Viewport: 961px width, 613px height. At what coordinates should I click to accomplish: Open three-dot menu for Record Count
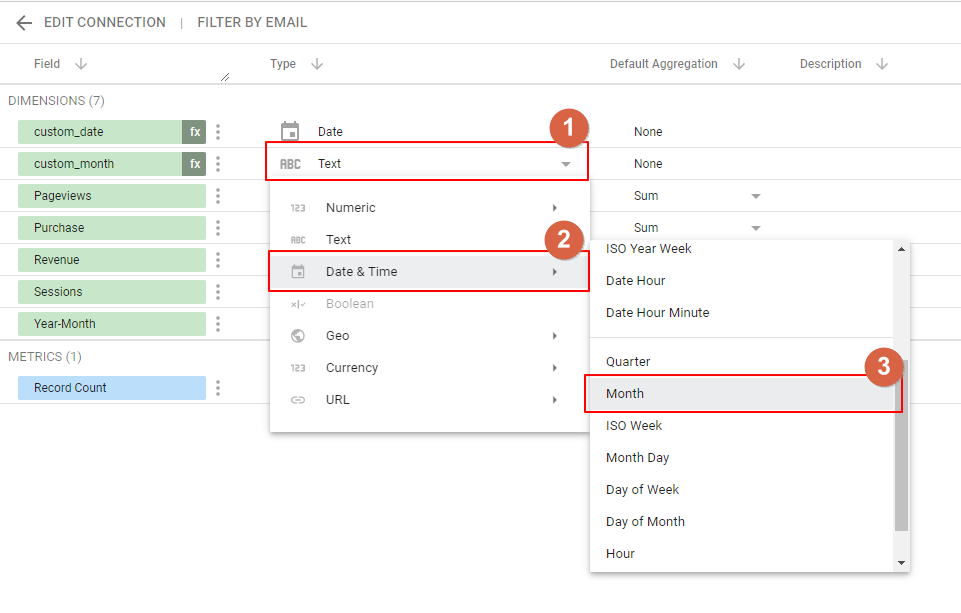218,388
